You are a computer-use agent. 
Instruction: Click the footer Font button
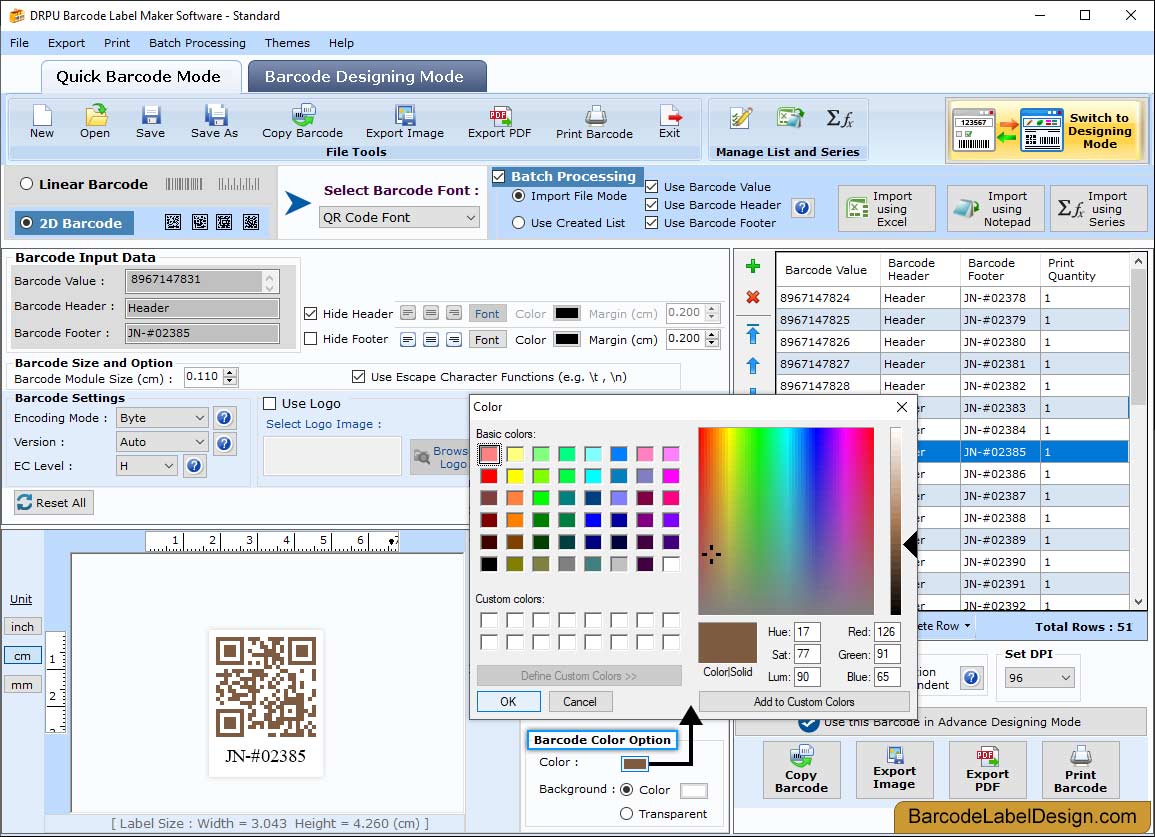tap(487, 340)
